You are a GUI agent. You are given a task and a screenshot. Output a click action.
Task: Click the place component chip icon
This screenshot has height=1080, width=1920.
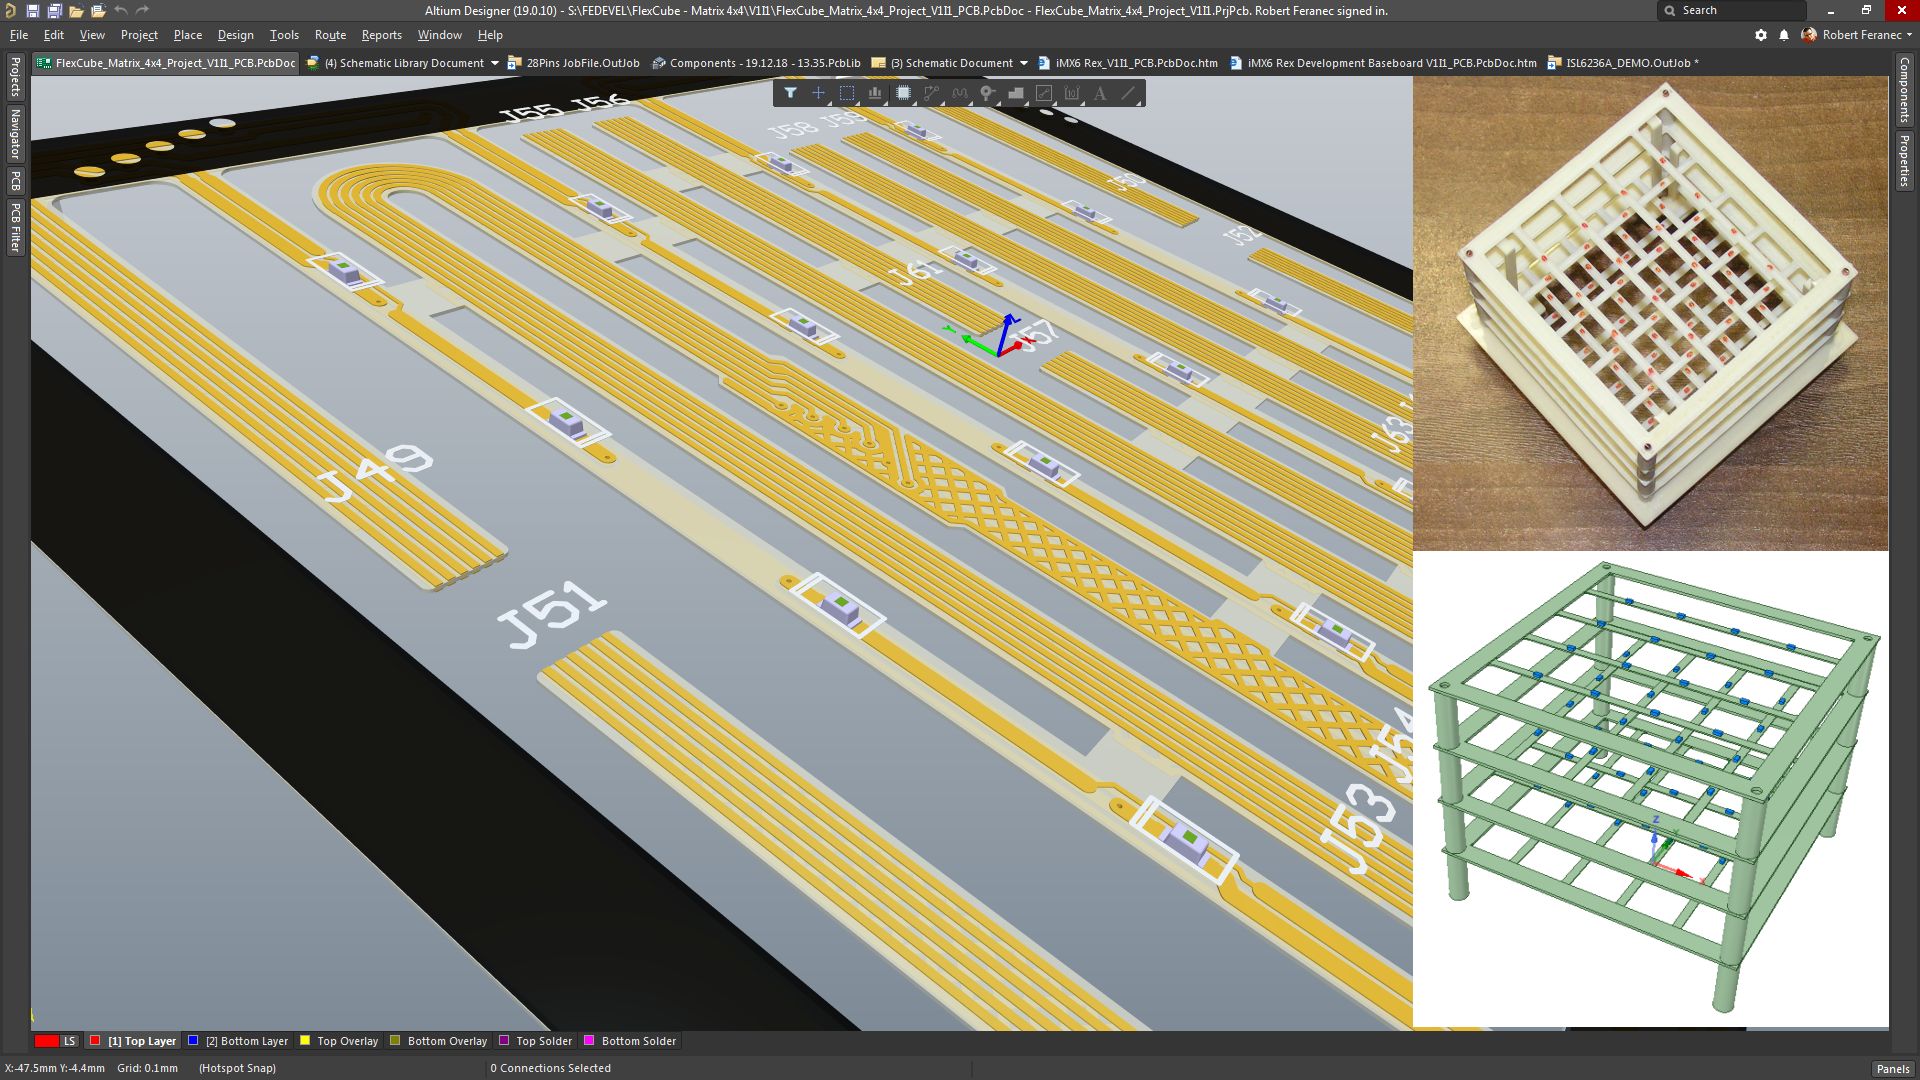[903, 93]
